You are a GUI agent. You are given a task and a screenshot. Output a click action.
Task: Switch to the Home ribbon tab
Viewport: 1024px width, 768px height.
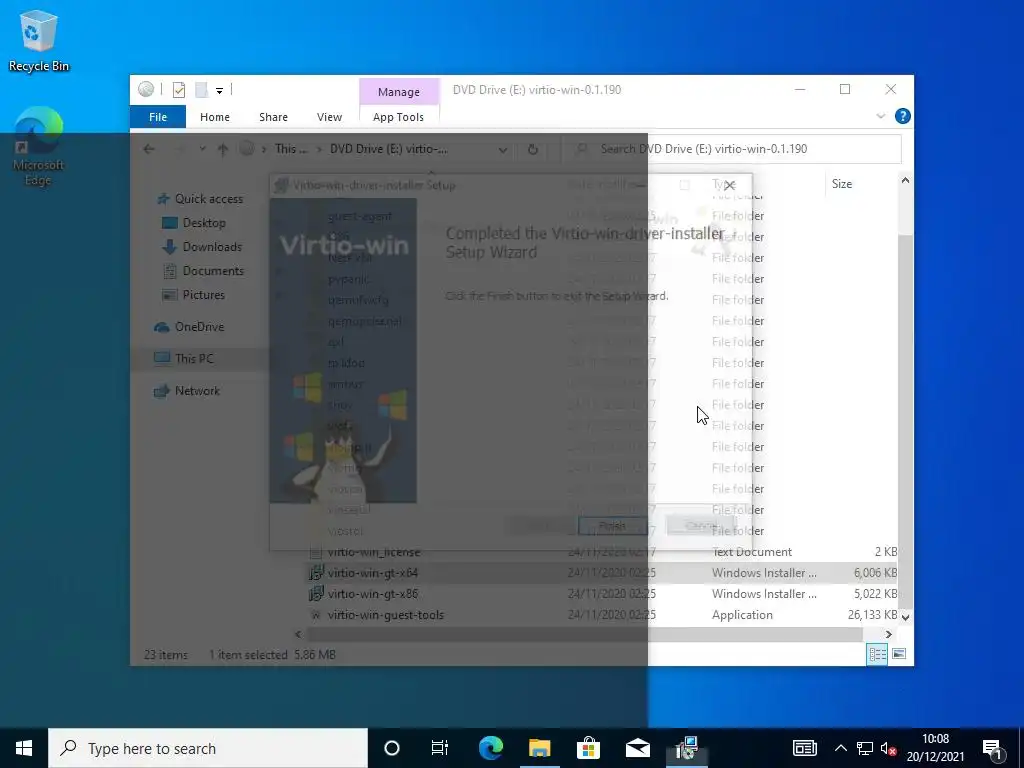point(215,117)
